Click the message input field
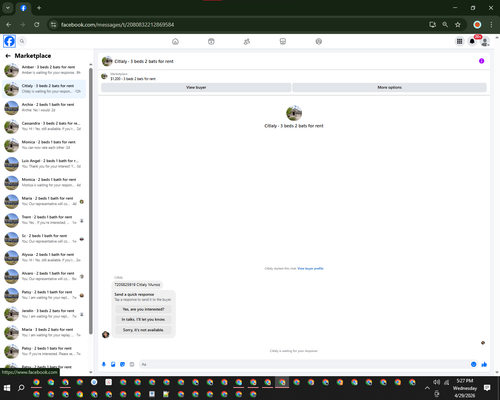Viewport: 500px width, 400px height. pos(303,364)
